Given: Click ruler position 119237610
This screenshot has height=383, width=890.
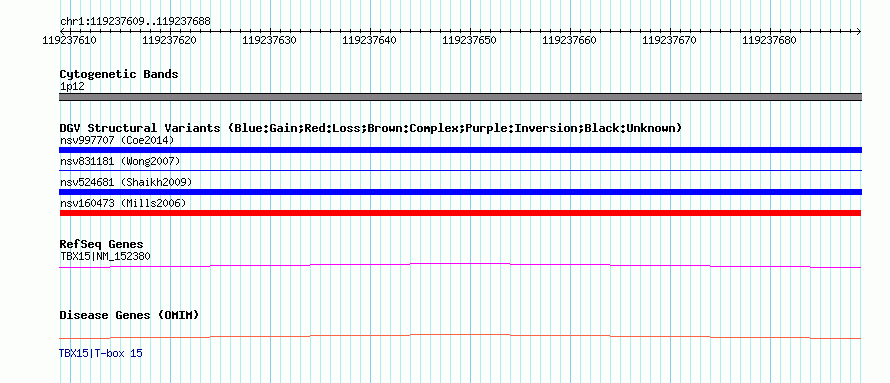Looking at the screenshot, I should (69, 41).
